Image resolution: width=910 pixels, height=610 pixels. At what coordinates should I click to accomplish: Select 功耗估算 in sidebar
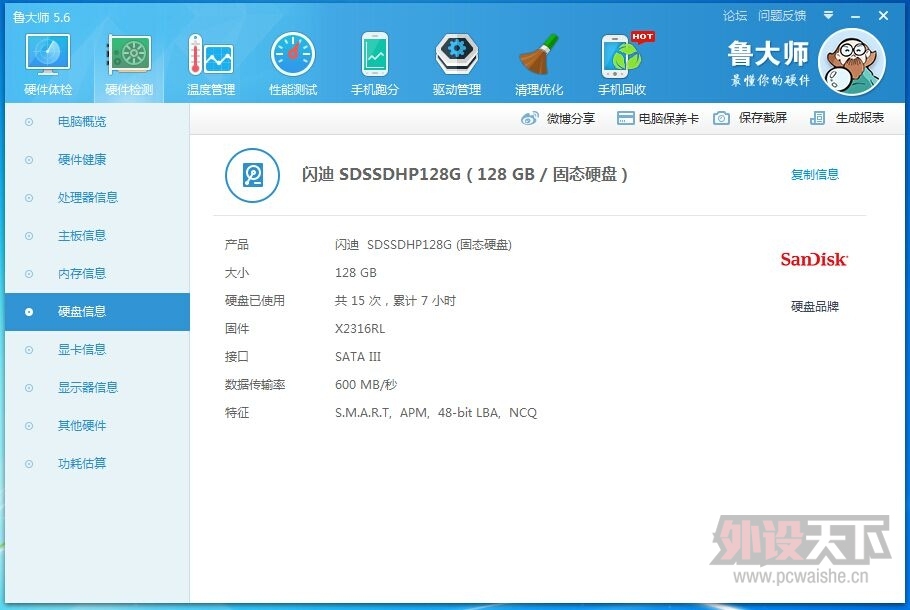(97, 464)
